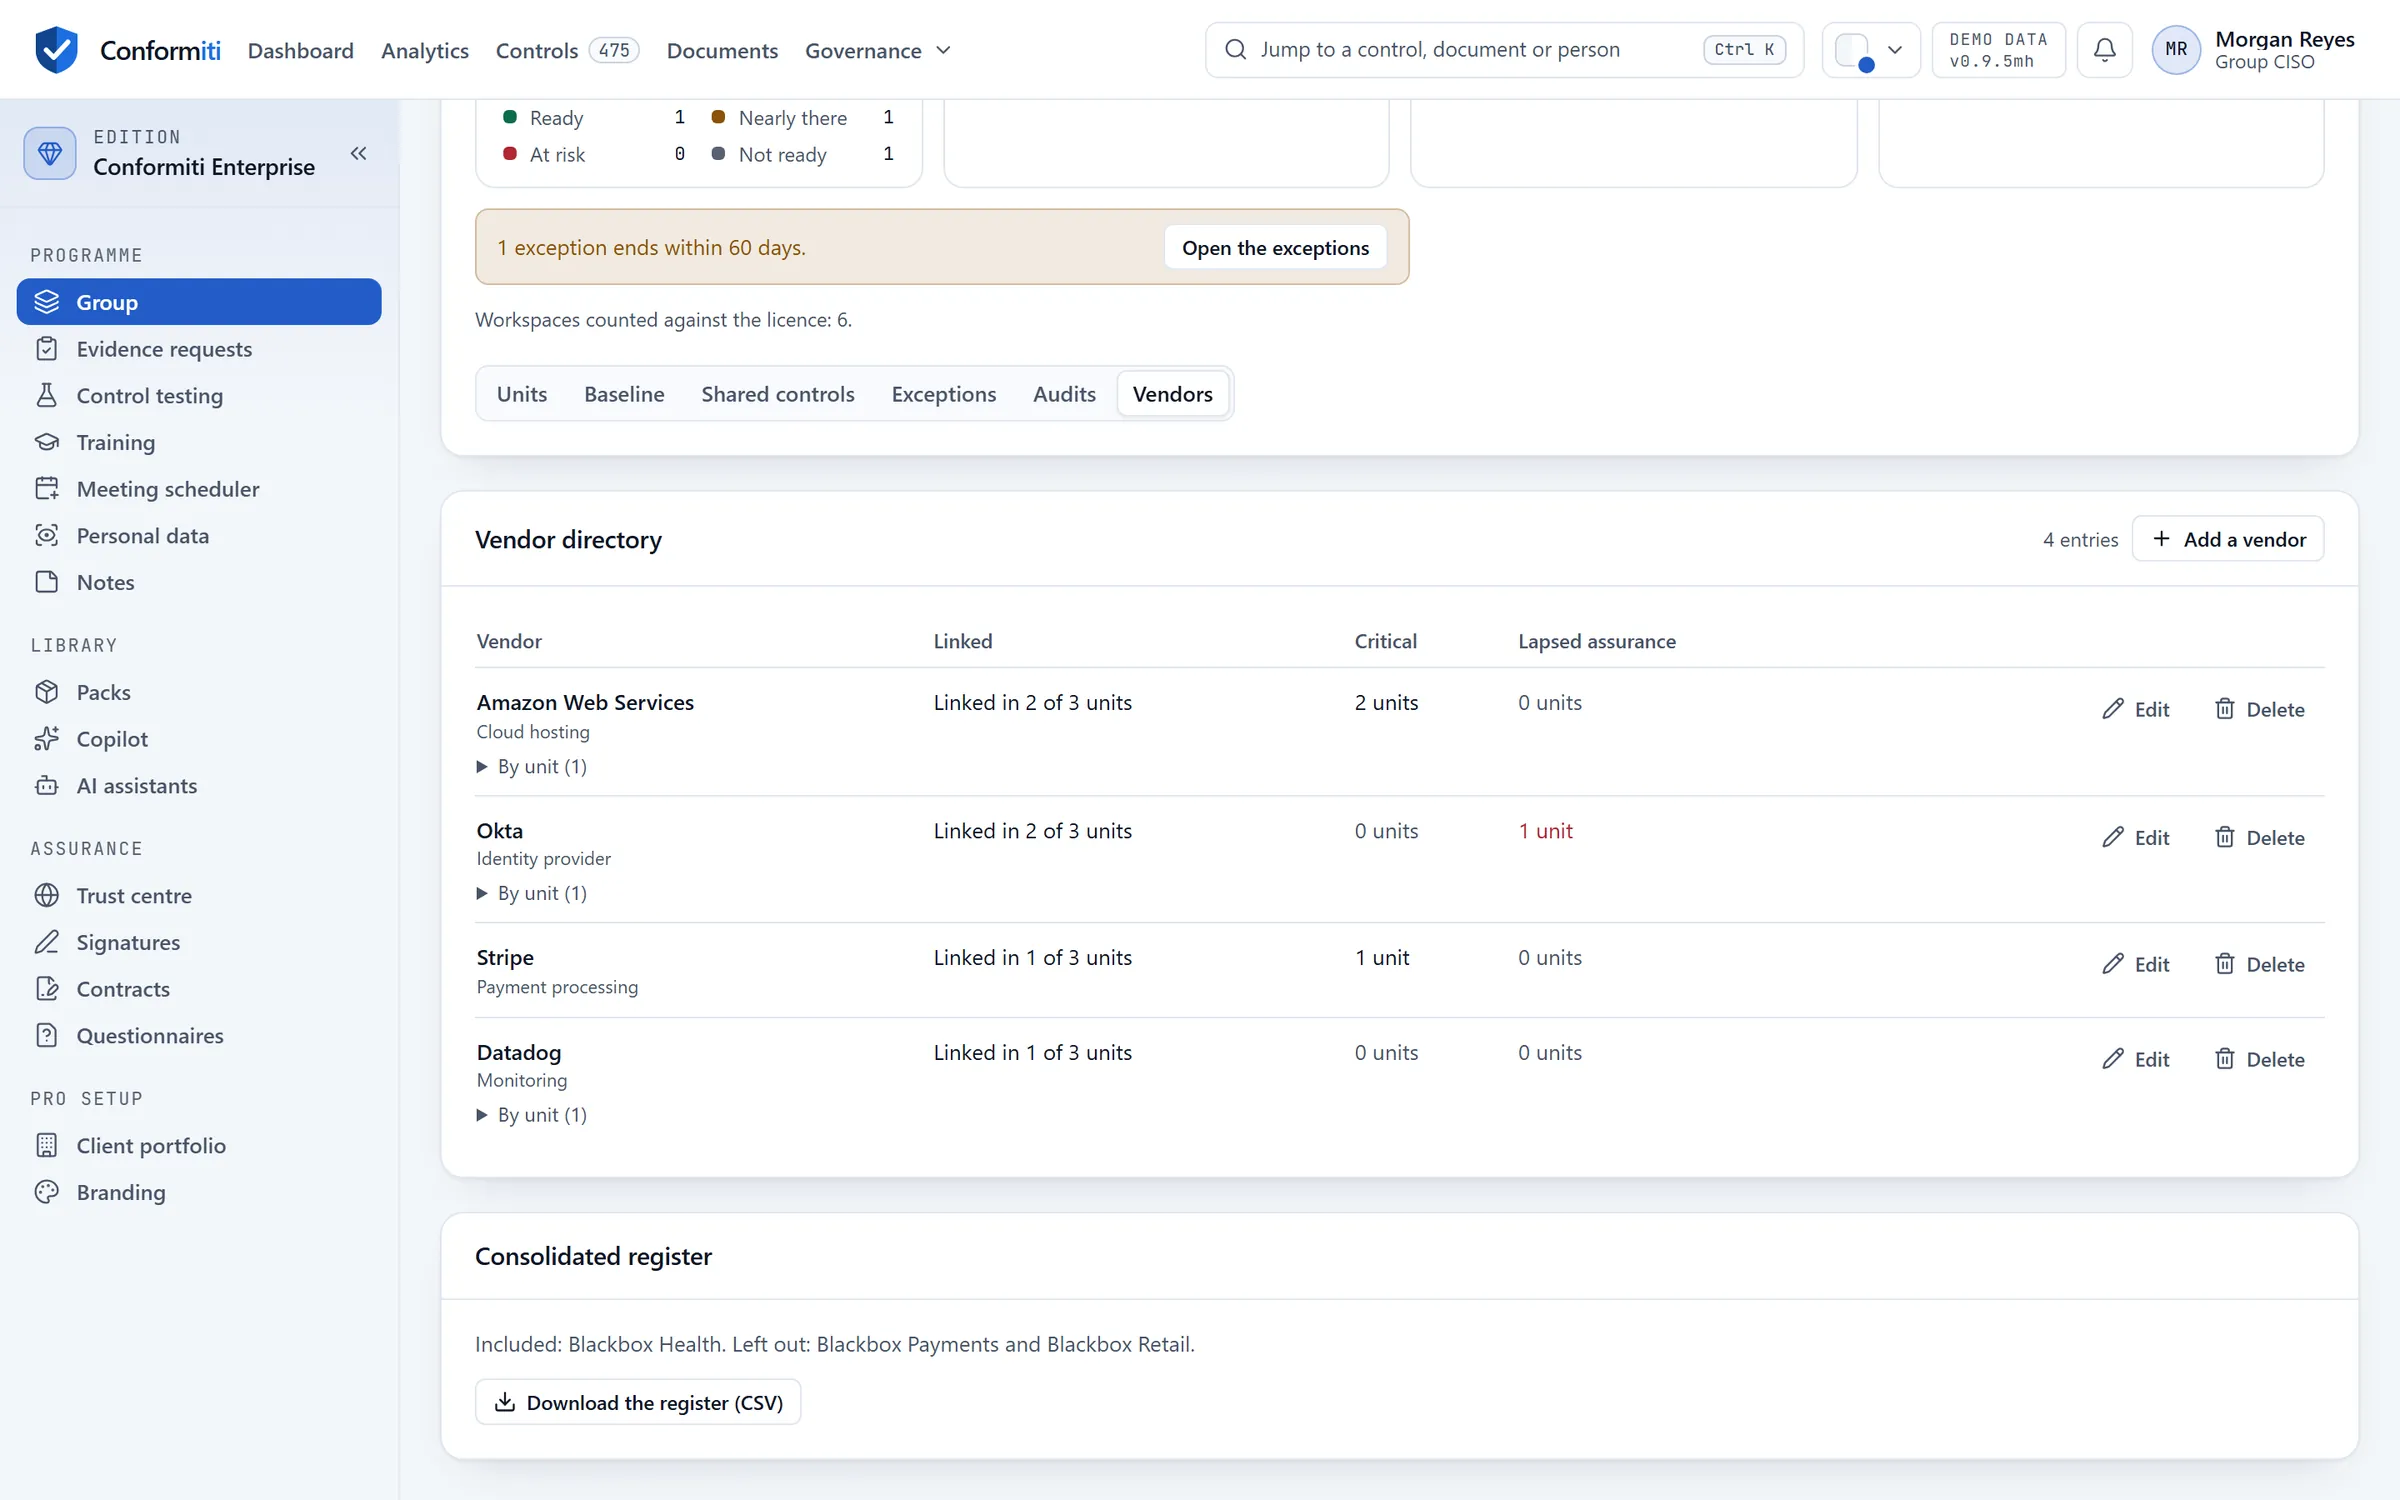Go to Training in sidebar

pos(199,442)
